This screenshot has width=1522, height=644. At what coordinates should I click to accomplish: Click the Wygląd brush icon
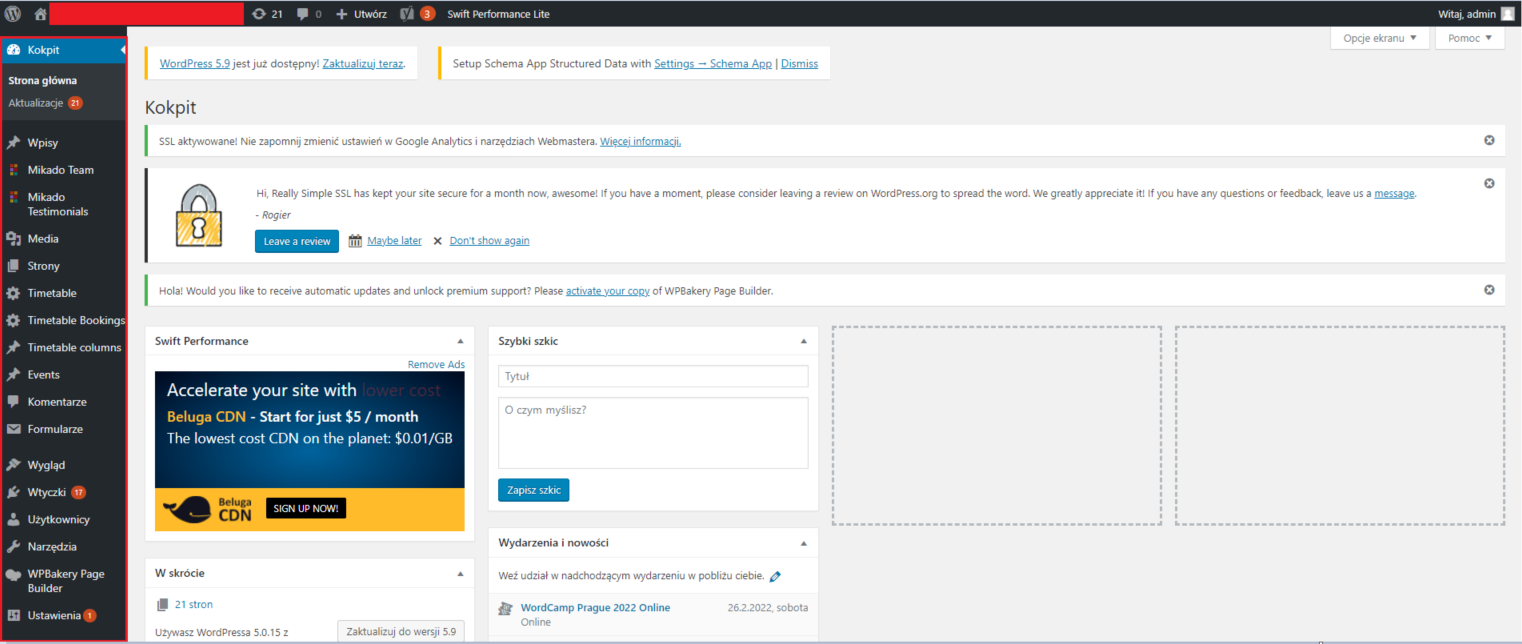tap(13, 465)
